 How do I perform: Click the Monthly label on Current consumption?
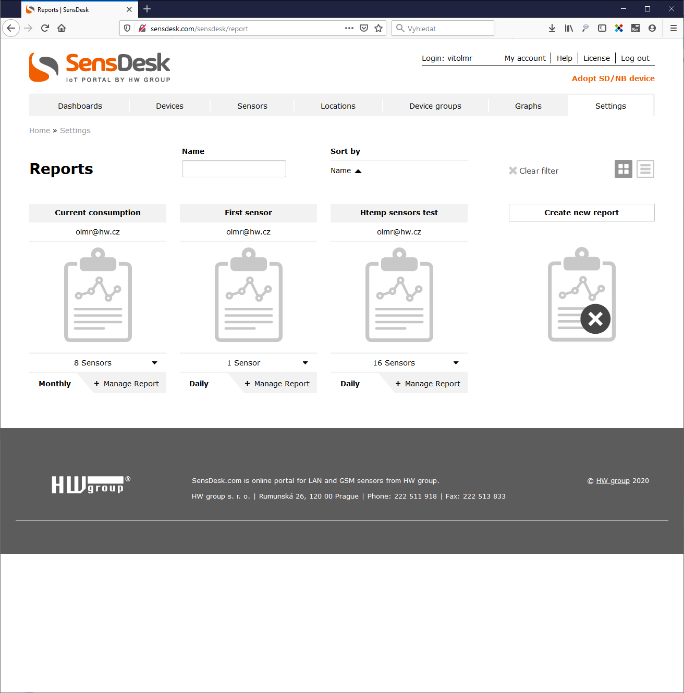click(x=55, y=384)
